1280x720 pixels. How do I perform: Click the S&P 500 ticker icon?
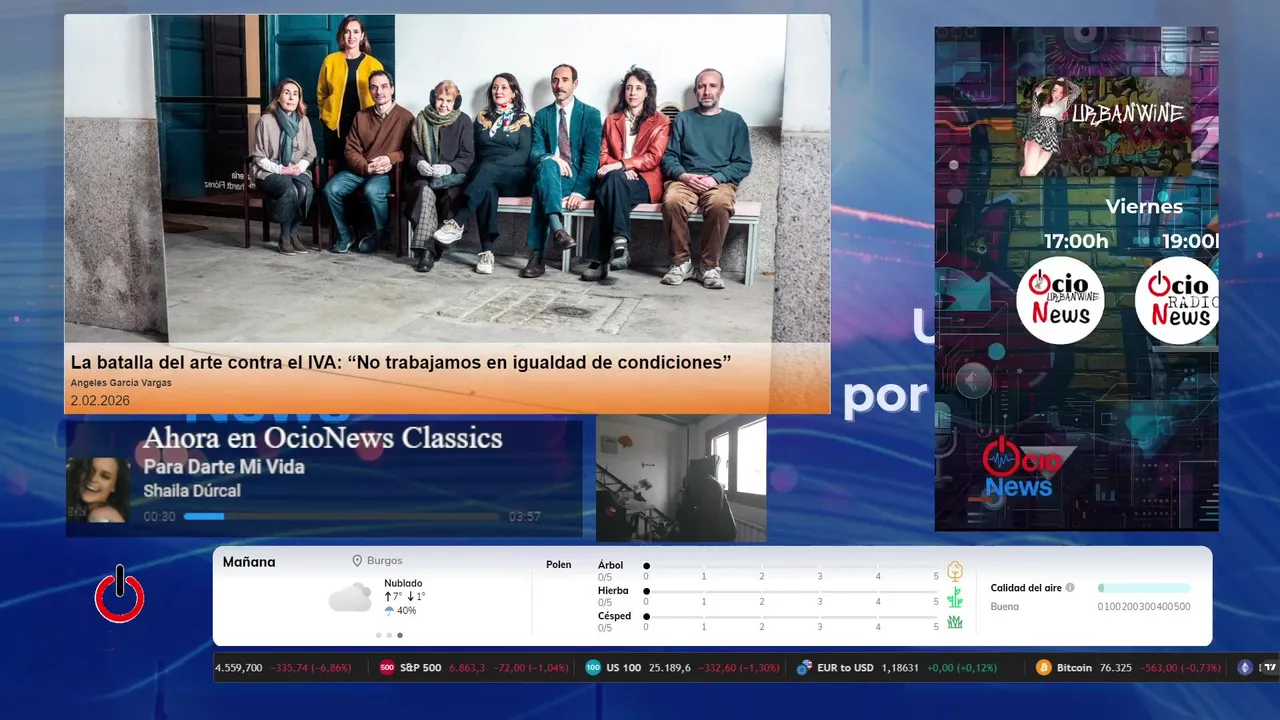pyautogui.click(x=387, y=668)
